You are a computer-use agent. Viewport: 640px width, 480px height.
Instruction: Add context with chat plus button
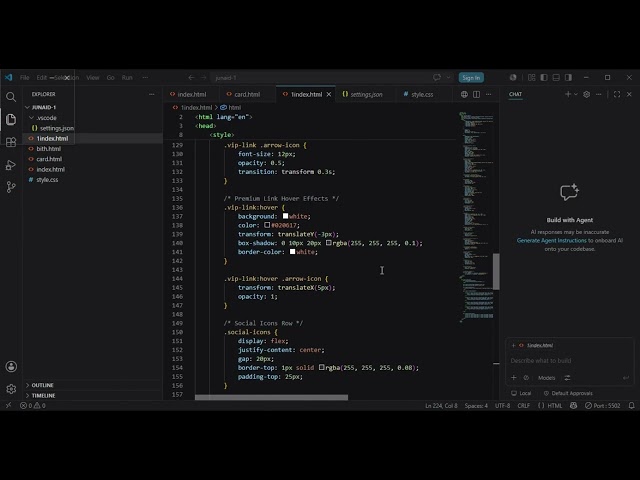coord(513,378)
